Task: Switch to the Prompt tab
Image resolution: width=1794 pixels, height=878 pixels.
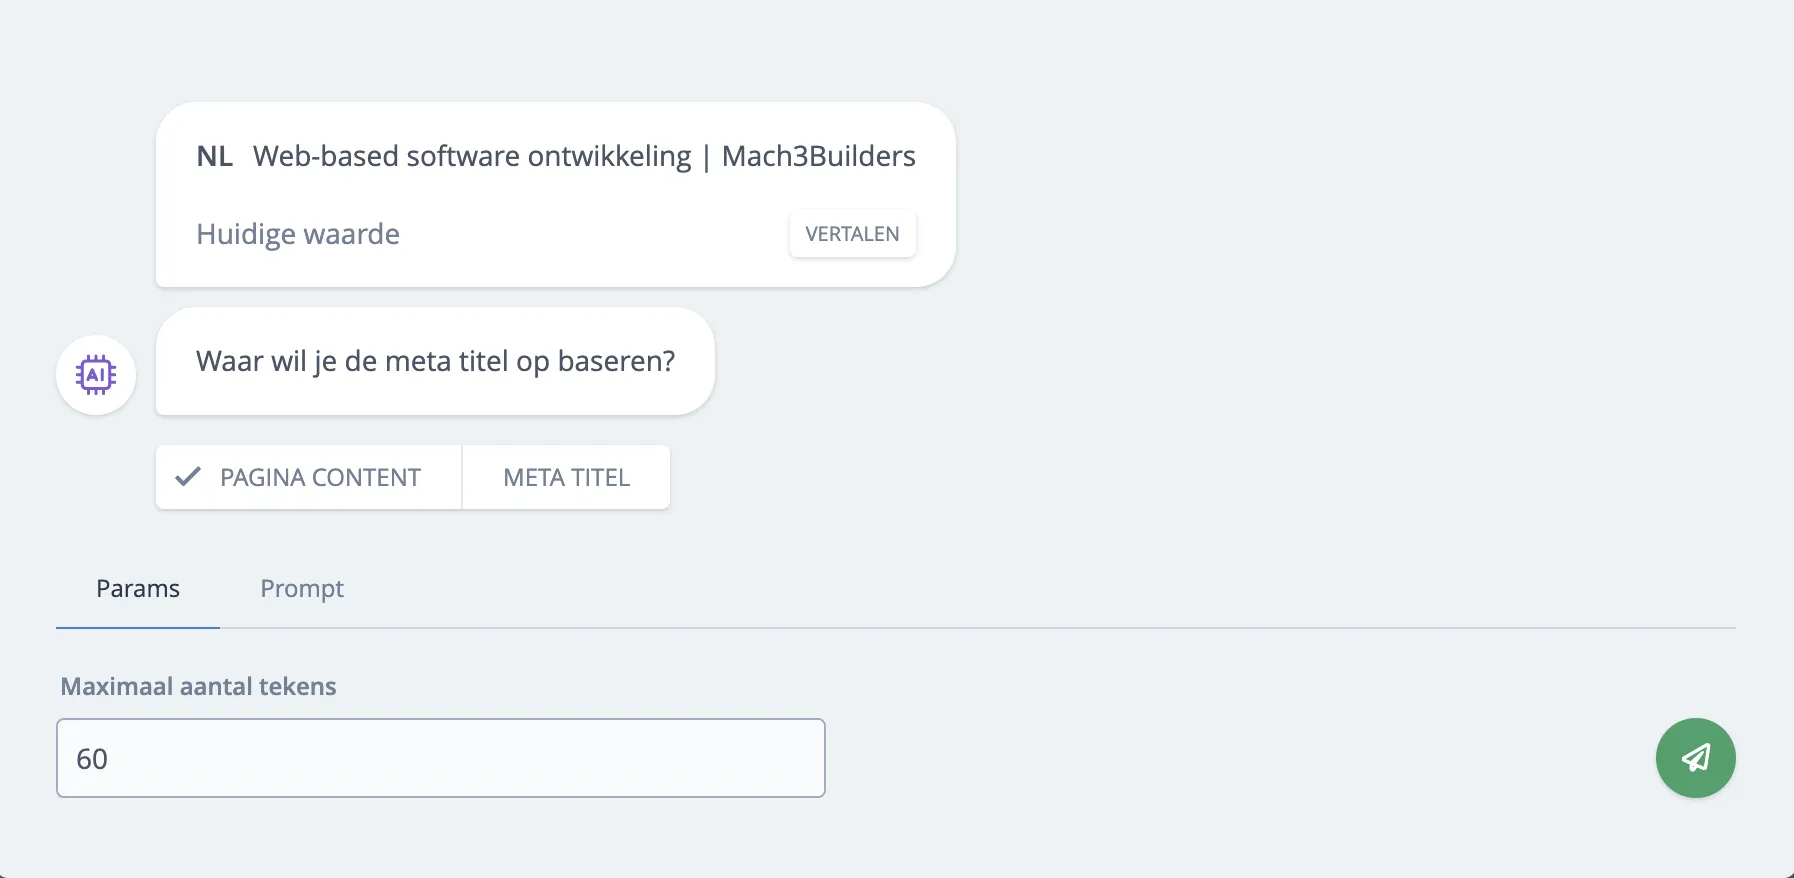Action: [301, 589]
